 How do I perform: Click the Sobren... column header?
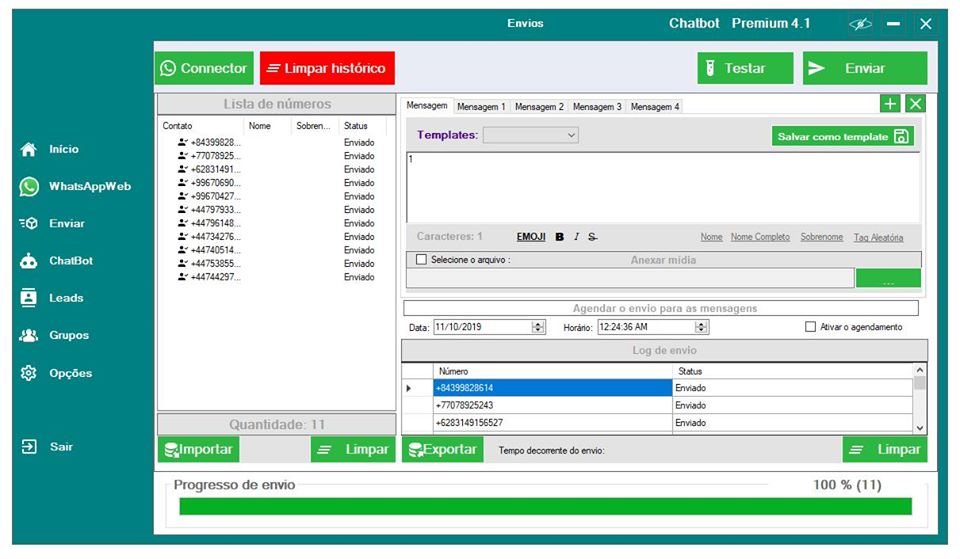pyautogui.click(x=315, y=126)
